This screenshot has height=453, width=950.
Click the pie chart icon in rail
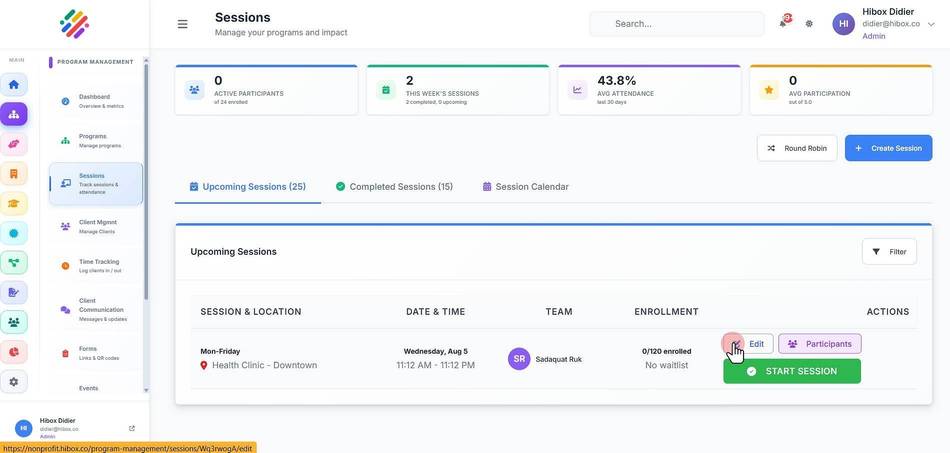(13, 352)
